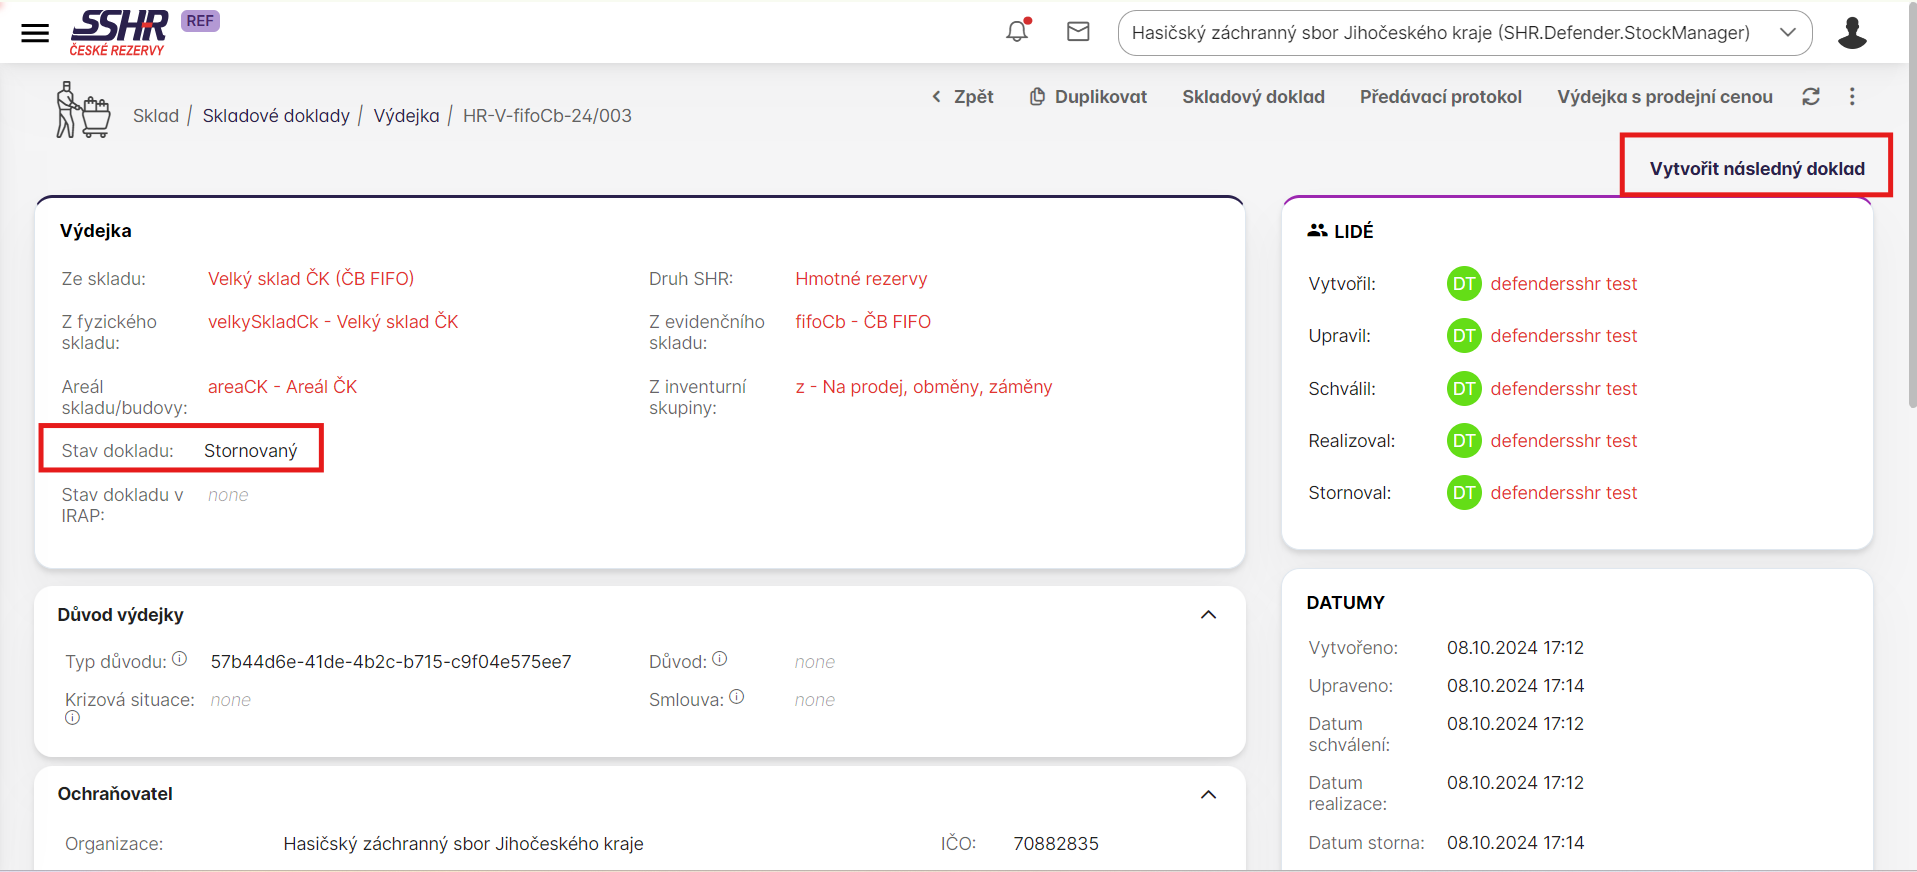Click the info icon beside Důvod
Image resolution: width=1917 pixels, height=872 pixels.
coord(720,659)
